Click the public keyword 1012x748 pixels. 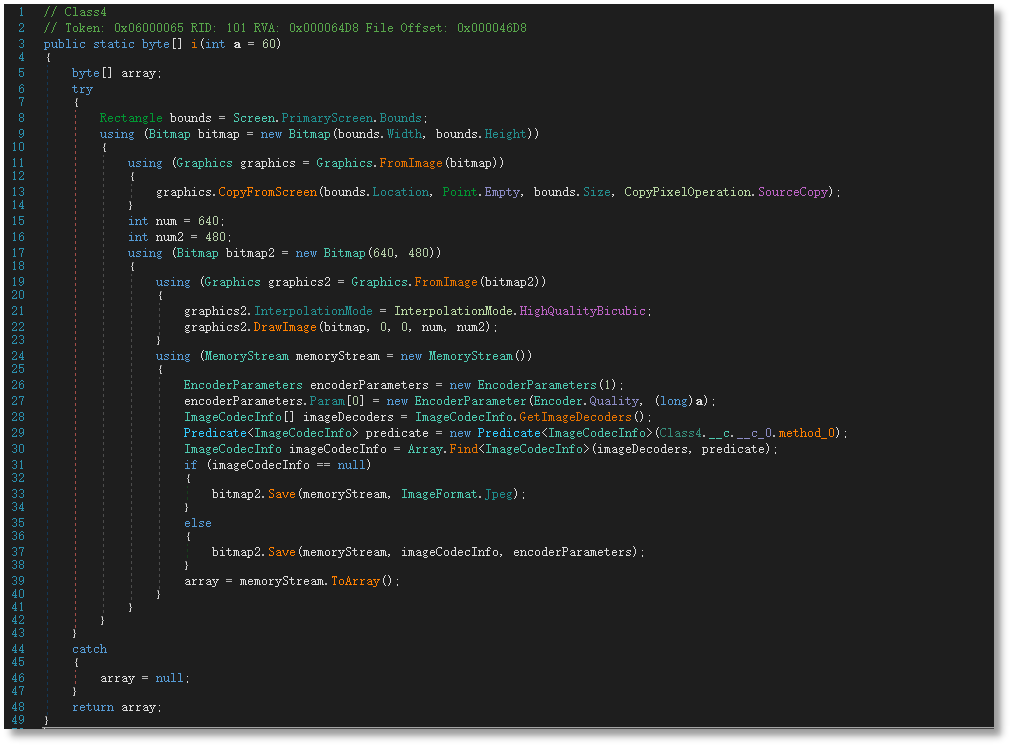(x=65, y=45)
